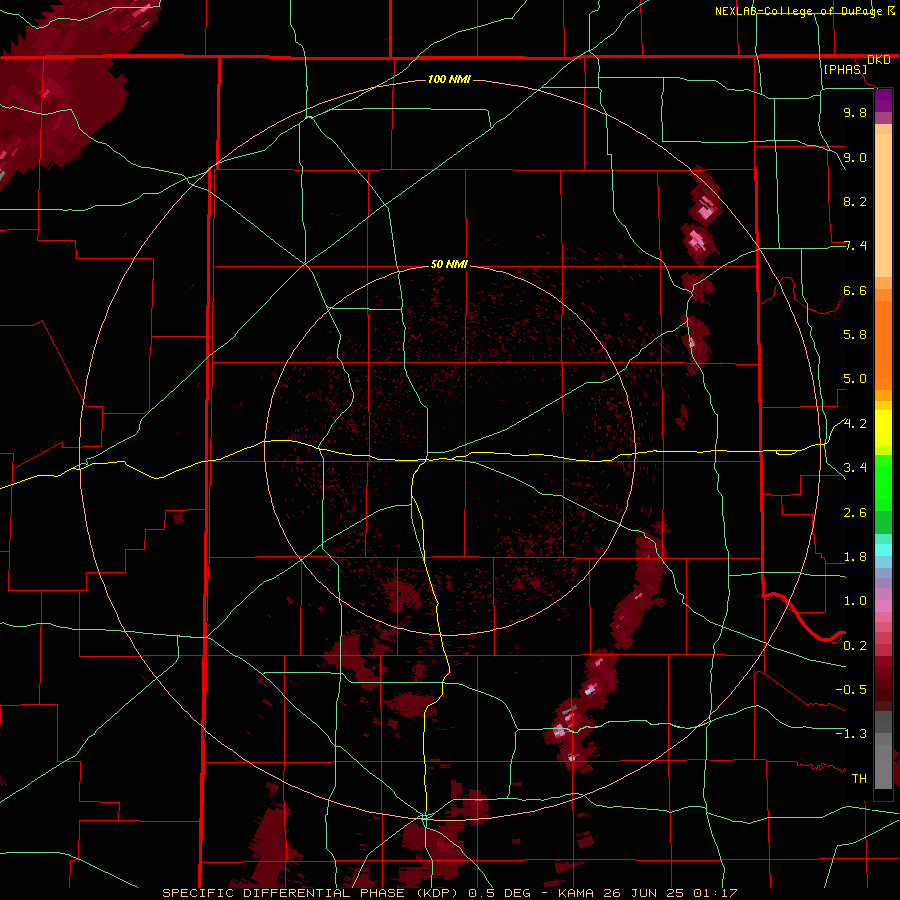Click the 7.4 value on the color scale
Image resolution: width=900 pixels, height=900 pixels.
coord(855,246)
